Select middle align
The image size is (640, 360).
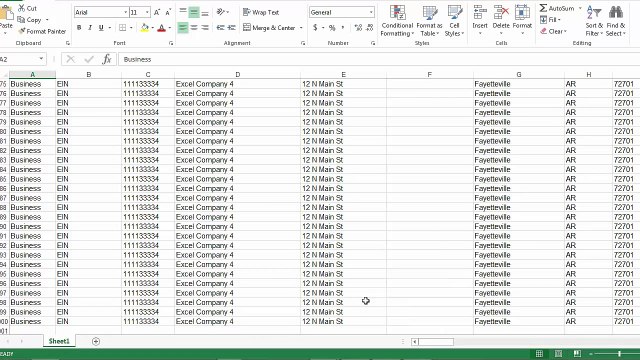pyautogui.click(x=194, y=12)
